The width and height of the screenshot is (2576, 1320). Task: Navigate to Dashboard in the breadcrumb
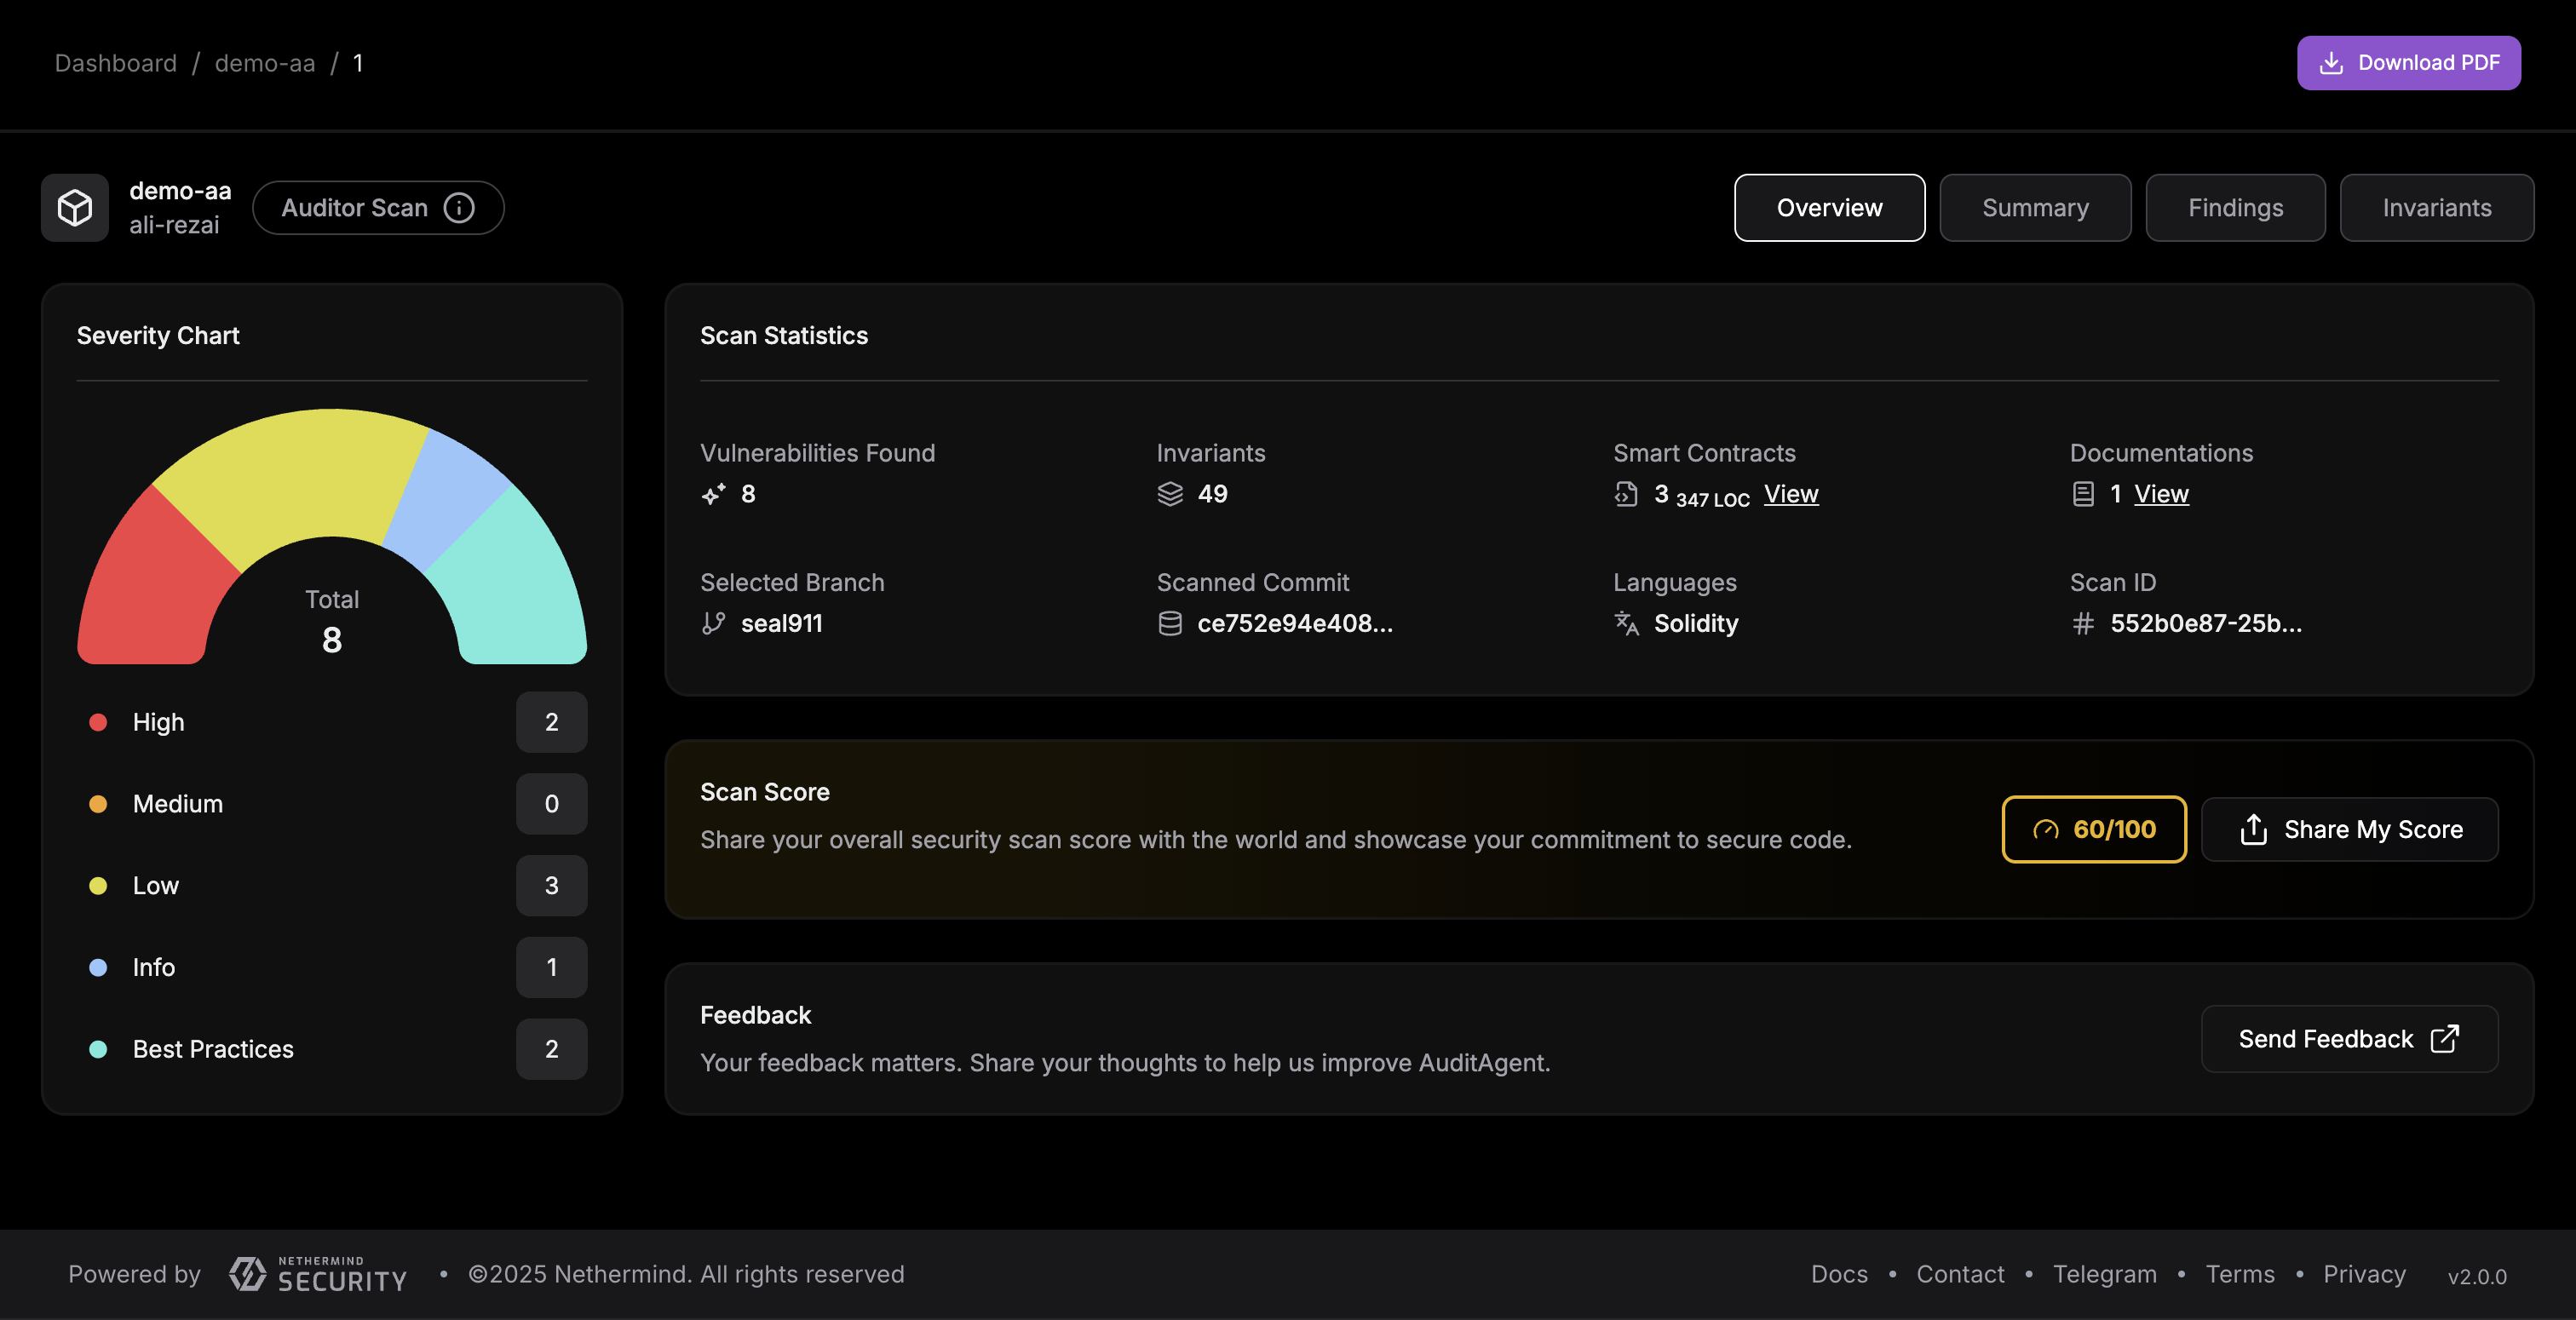click(115, 63)
